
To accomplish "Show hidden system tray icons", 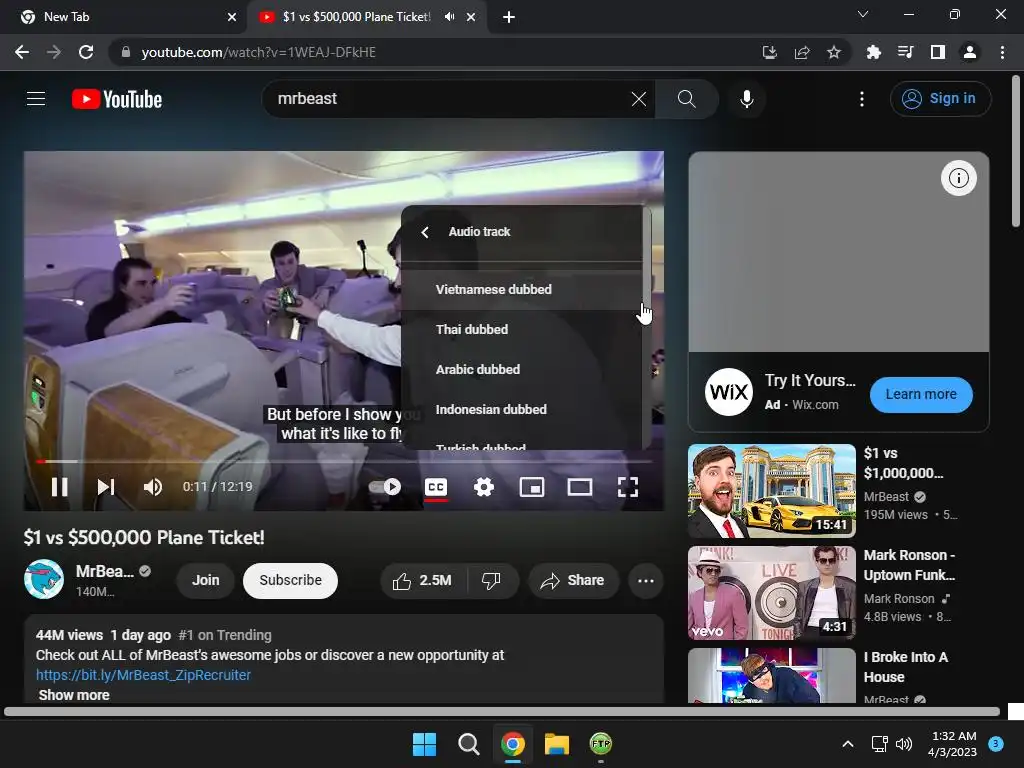I will pyautogui.click(x=848, y=744).
